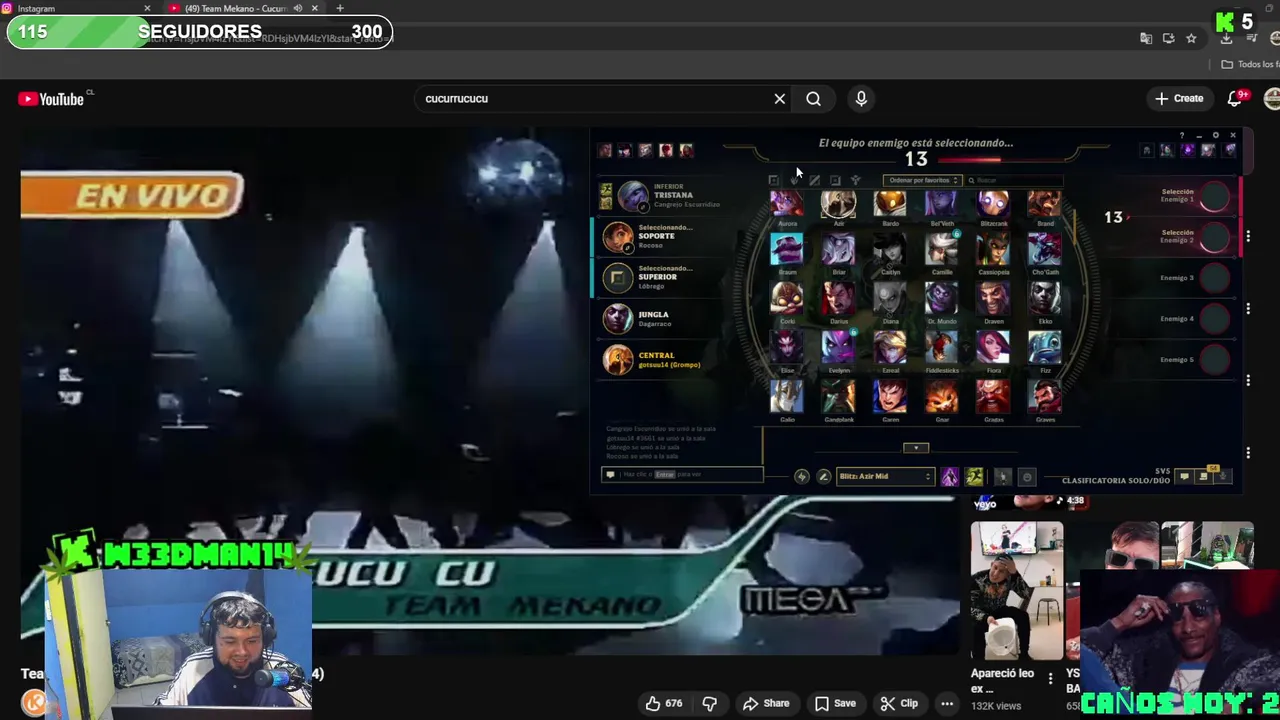
Task: Toggle the bottom lane role filter
Action: (835, 180)
